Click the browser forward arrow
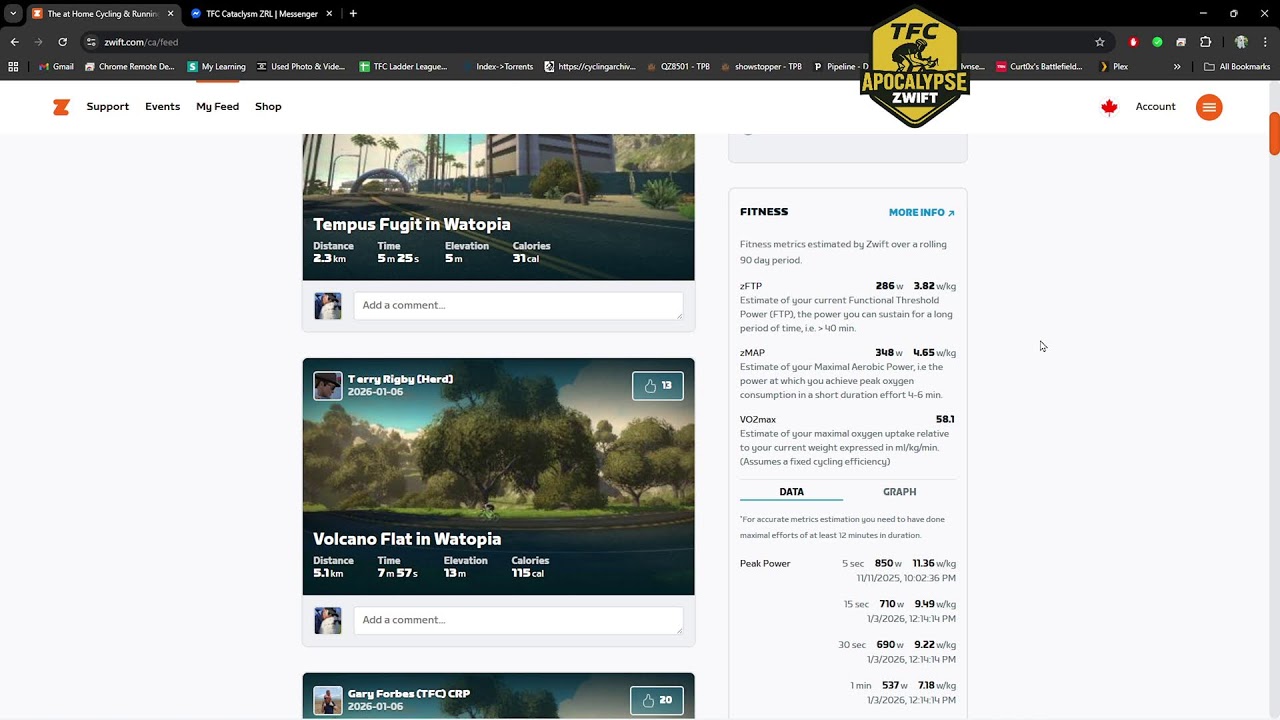The height and width of the screenshot is (720, 1280). click(38, 42)
